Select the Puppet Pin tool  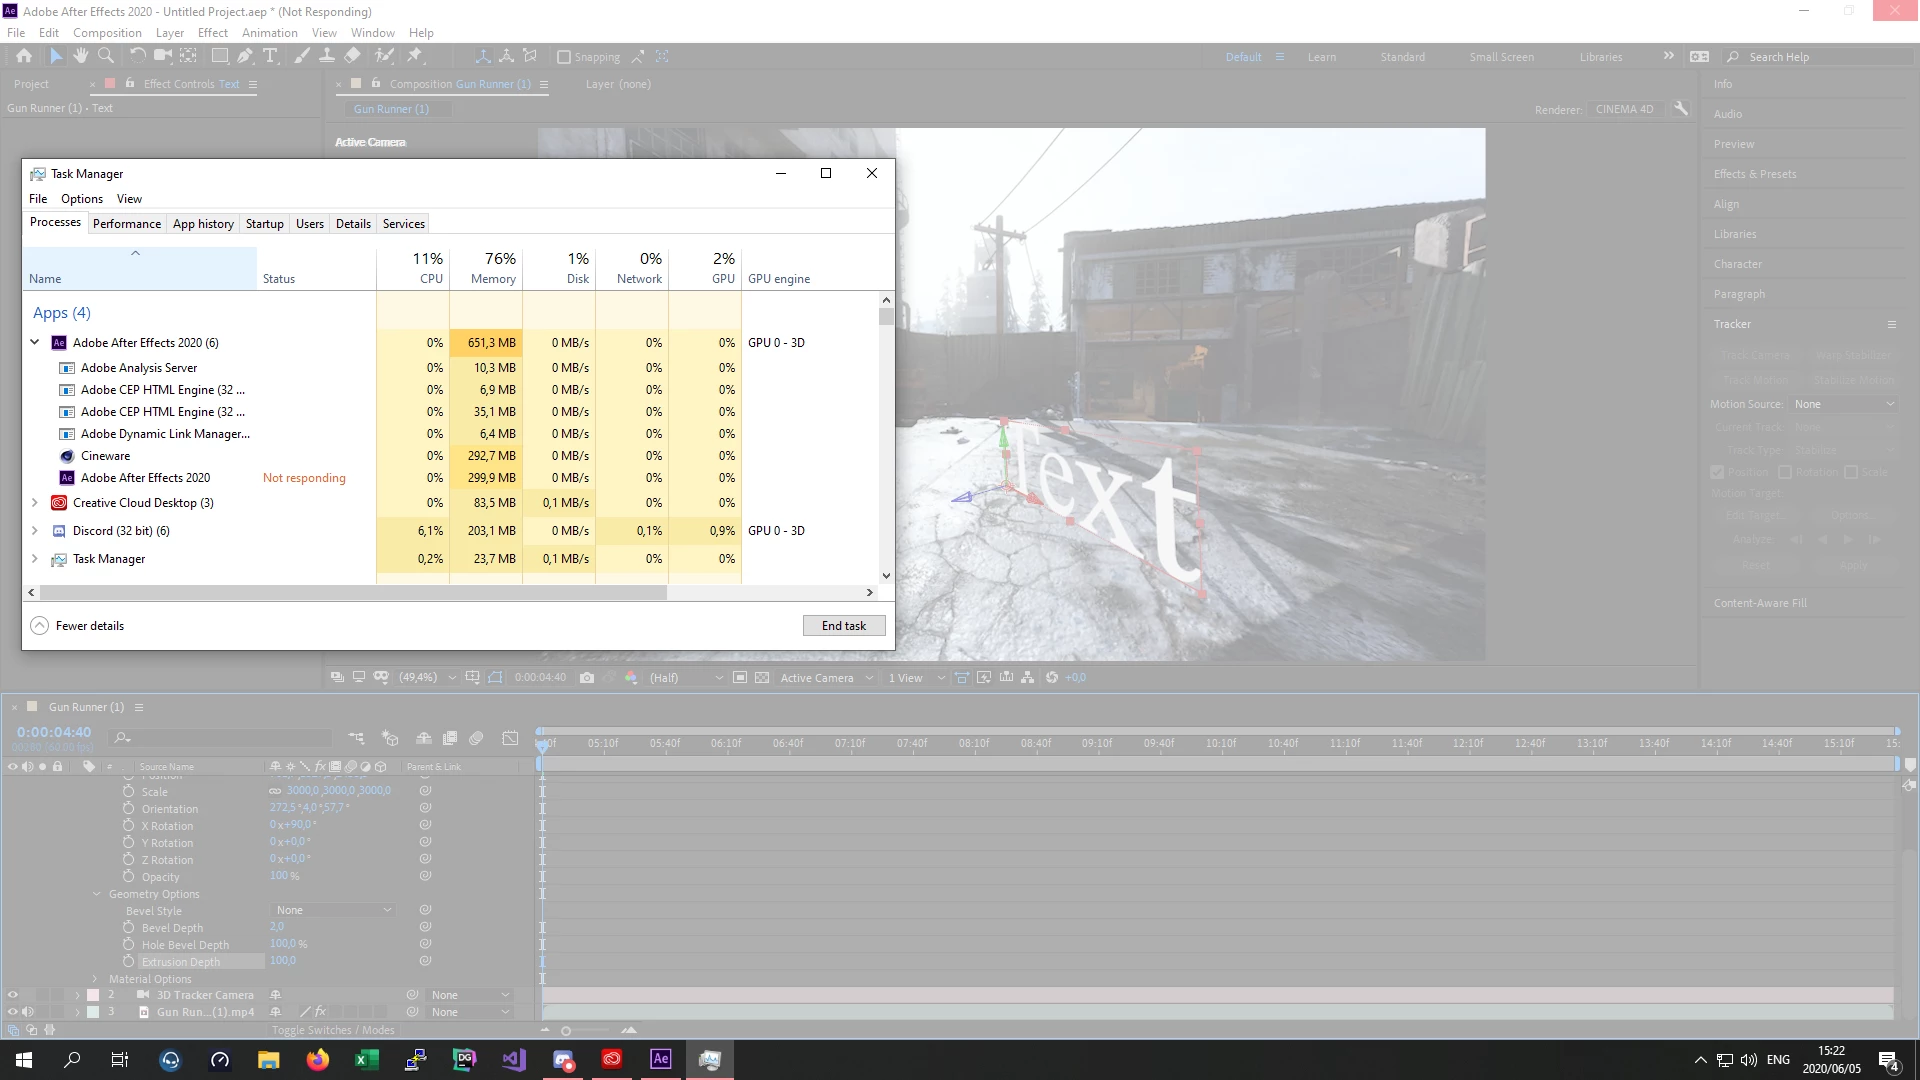415,56
